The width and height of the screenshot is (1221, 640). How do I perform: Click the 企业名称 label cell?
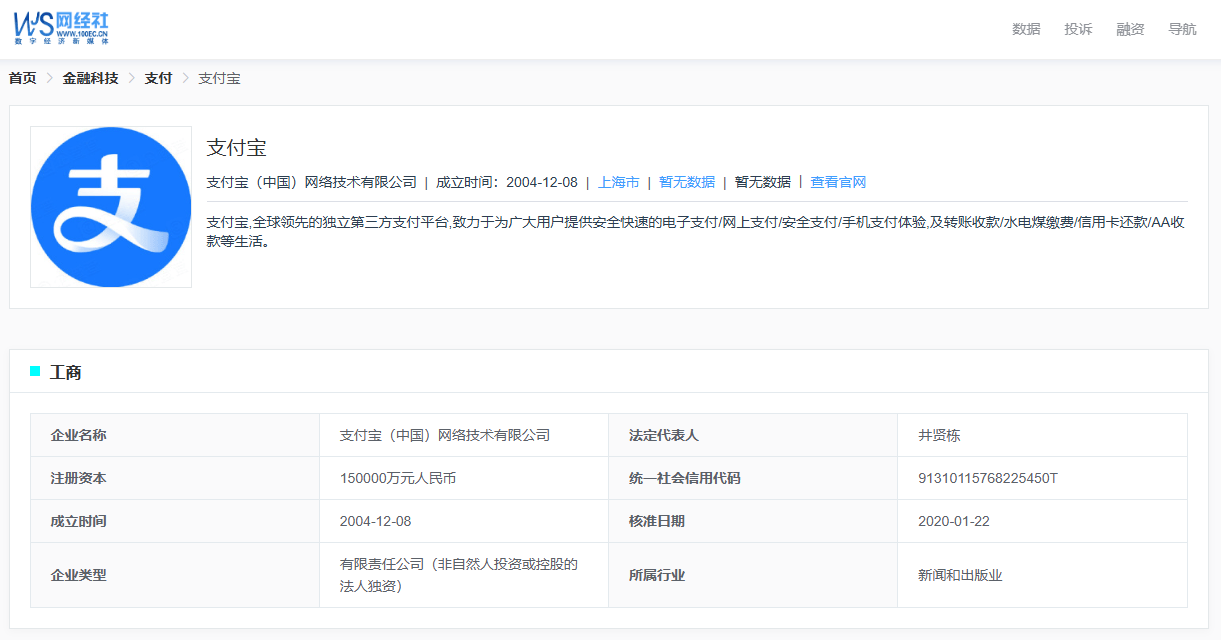coord(175,435)
